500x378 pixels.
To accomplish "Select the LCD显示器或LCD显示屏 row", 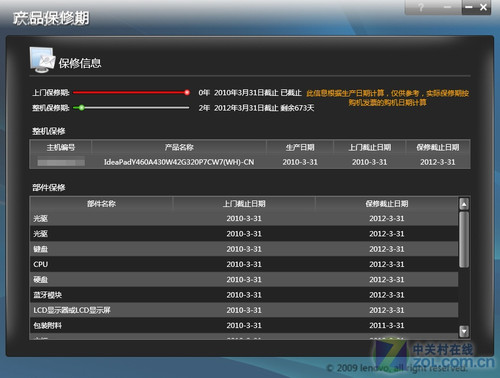I will click(x=244, y=310).
